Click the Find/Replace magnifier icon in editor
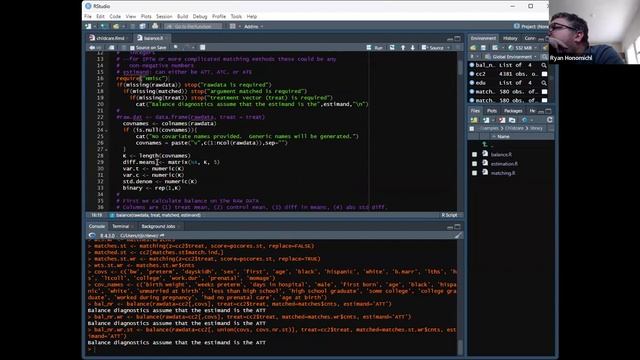The height and width of the screenshot is (360, 640). click(x=176, y=47)
